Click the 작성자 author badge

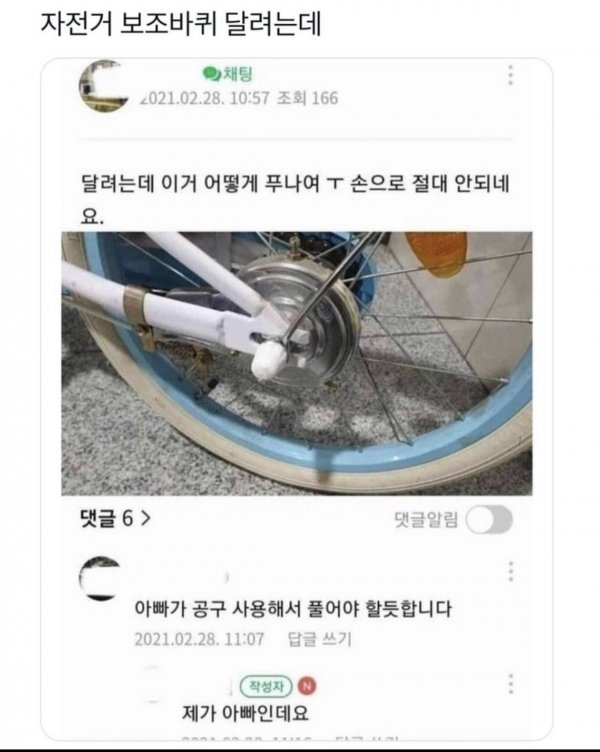coord(266,686)
